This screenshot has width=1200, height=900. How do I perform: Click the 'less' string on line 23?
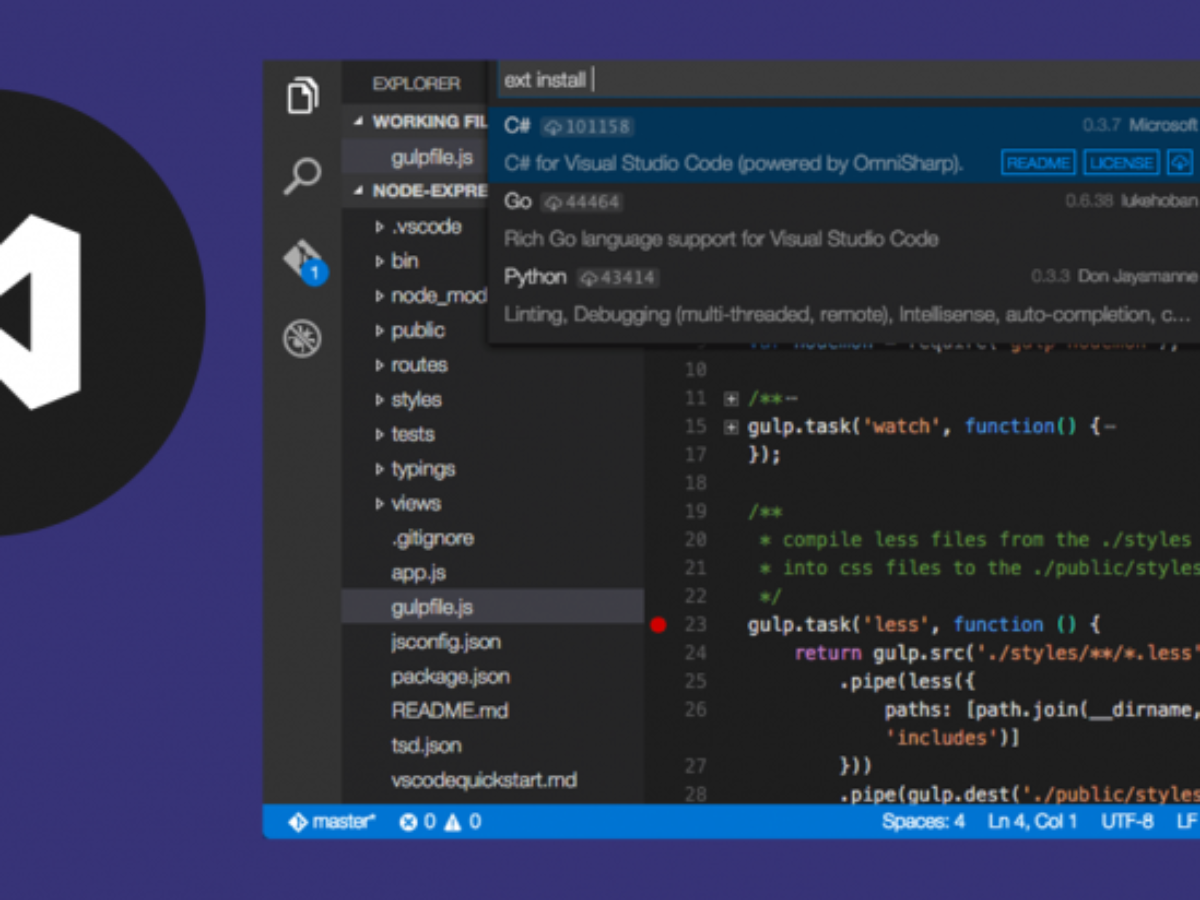point(895,625)
